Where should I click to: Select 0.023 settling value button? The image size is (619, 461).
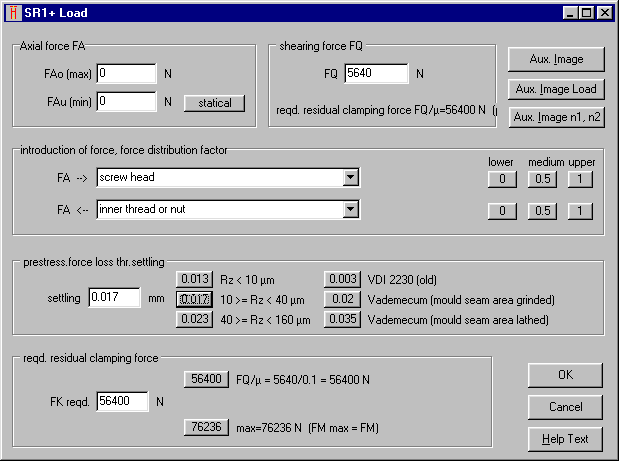[194, 319]
